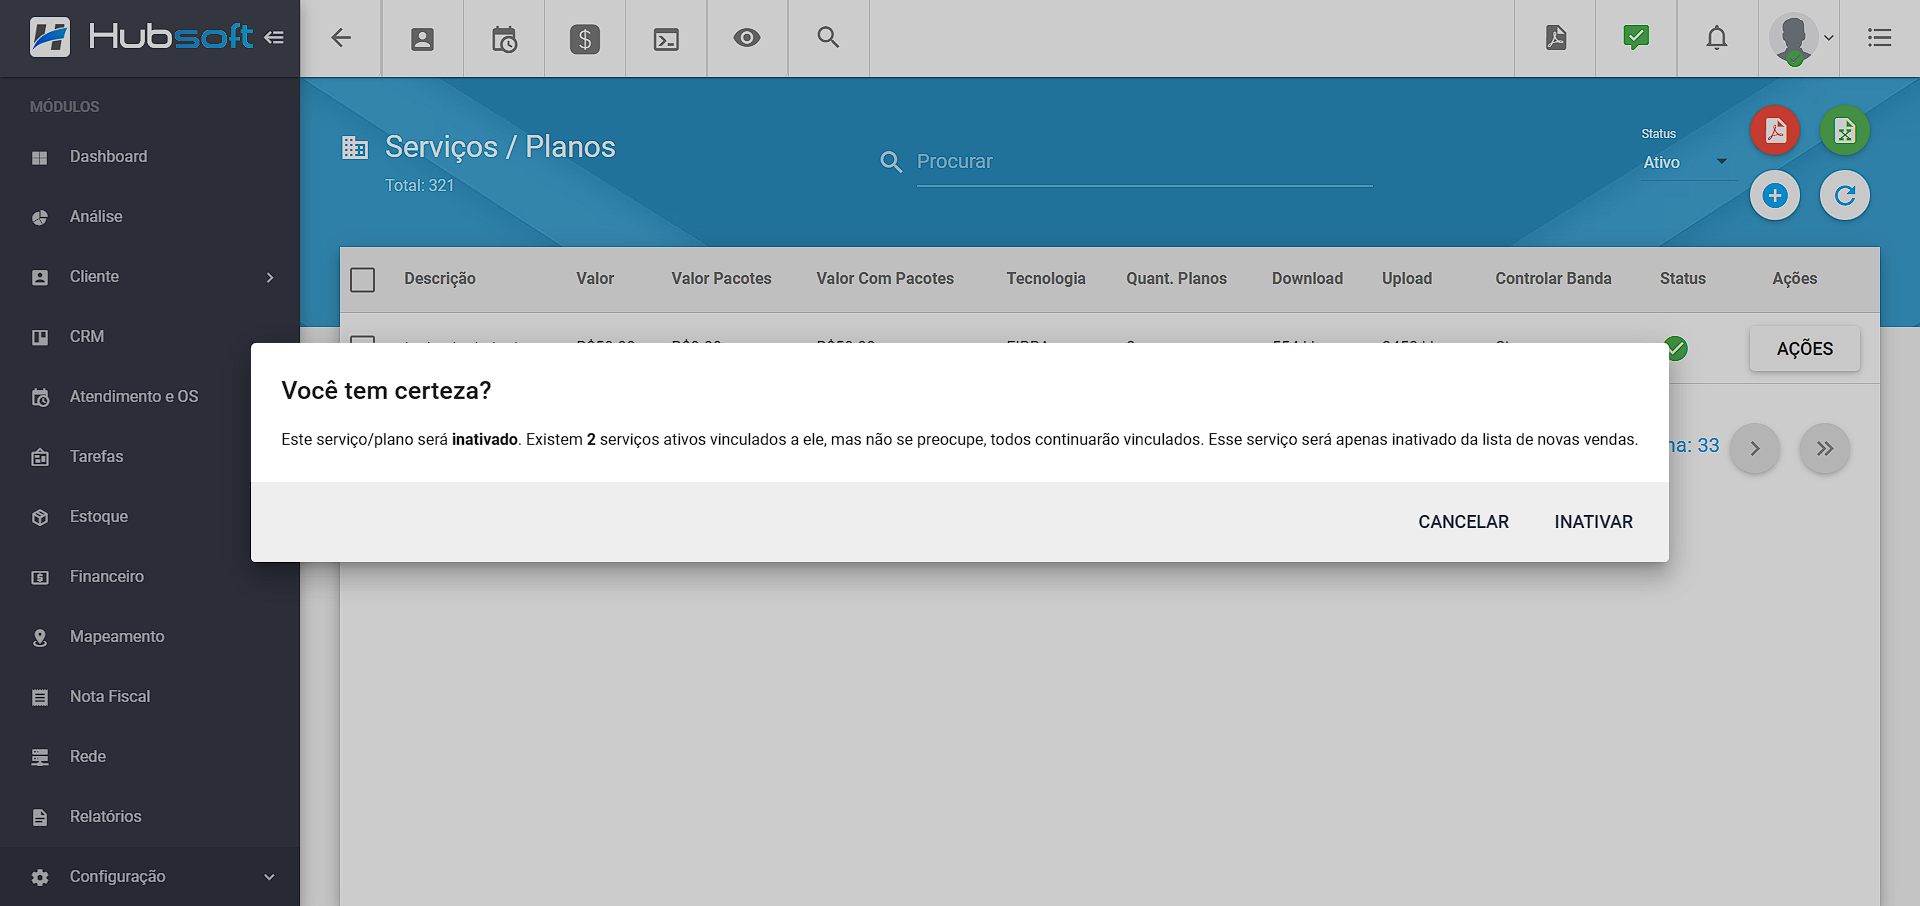
Task: Go to next page arrow
Action: (1755, 448)
